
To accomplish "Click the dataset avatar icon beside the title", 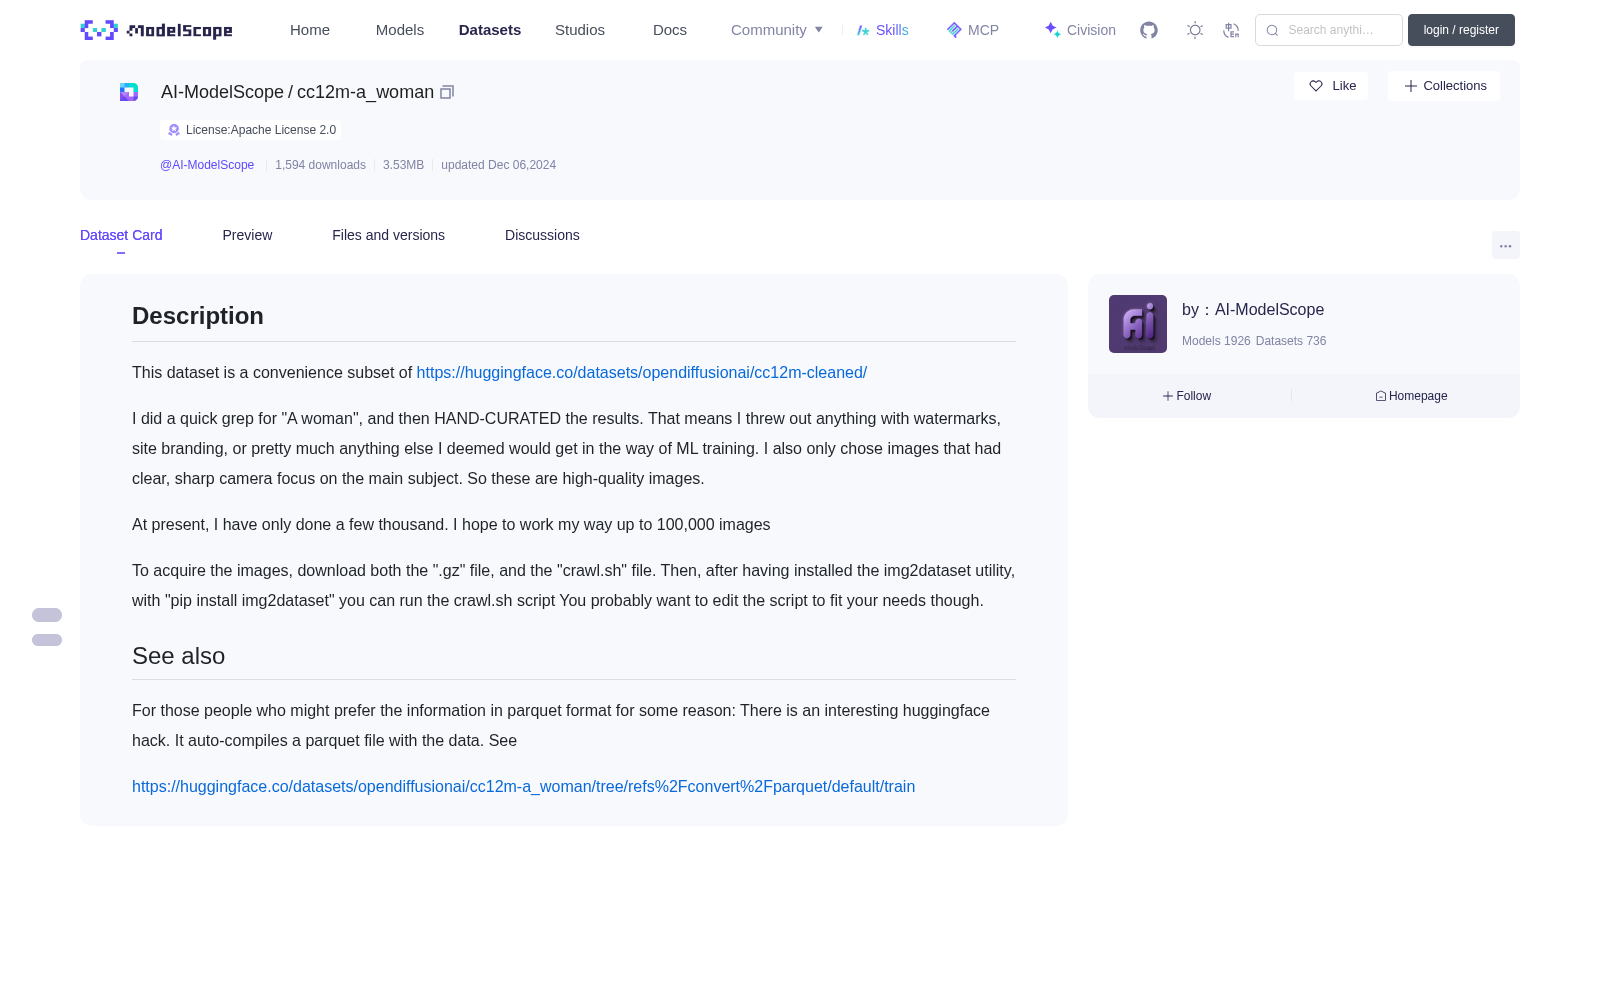I will tap(129, 92).
